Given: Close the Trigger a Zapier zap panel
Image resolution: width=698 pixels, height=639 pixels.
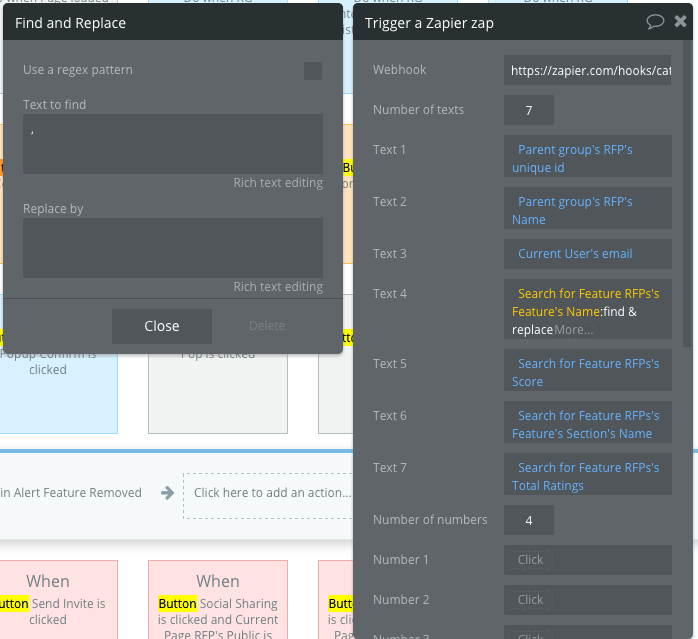Looking at the screenshot, I should tap(680, 21).
